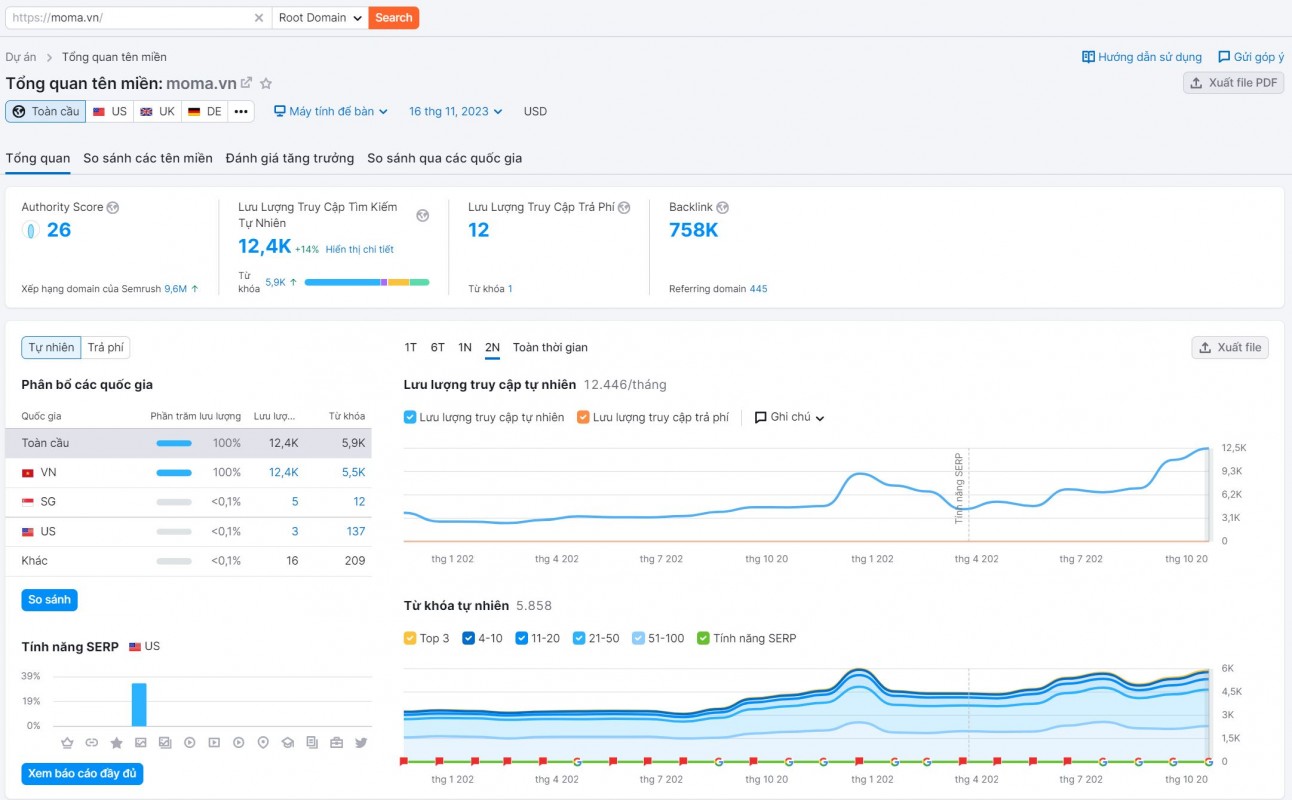Click the reviews star icon in the SERP chart

[116, 743]
